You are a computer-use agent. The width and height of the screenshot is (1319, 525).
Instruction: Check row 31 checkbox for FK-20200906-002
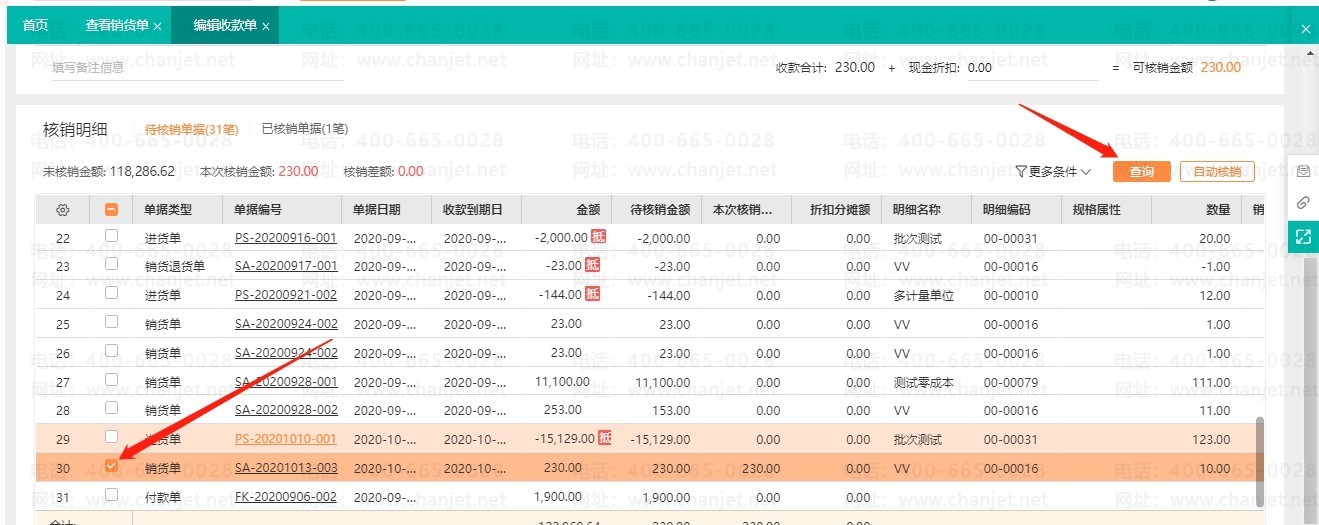(x=111, y=494)
